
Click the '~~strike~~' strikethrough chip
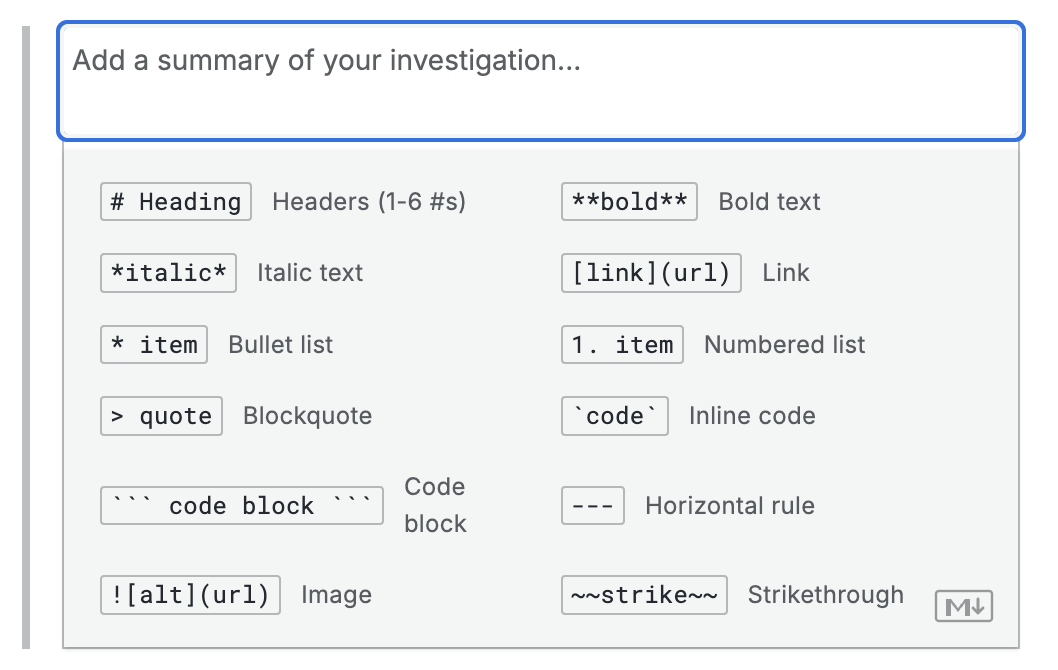644,595
